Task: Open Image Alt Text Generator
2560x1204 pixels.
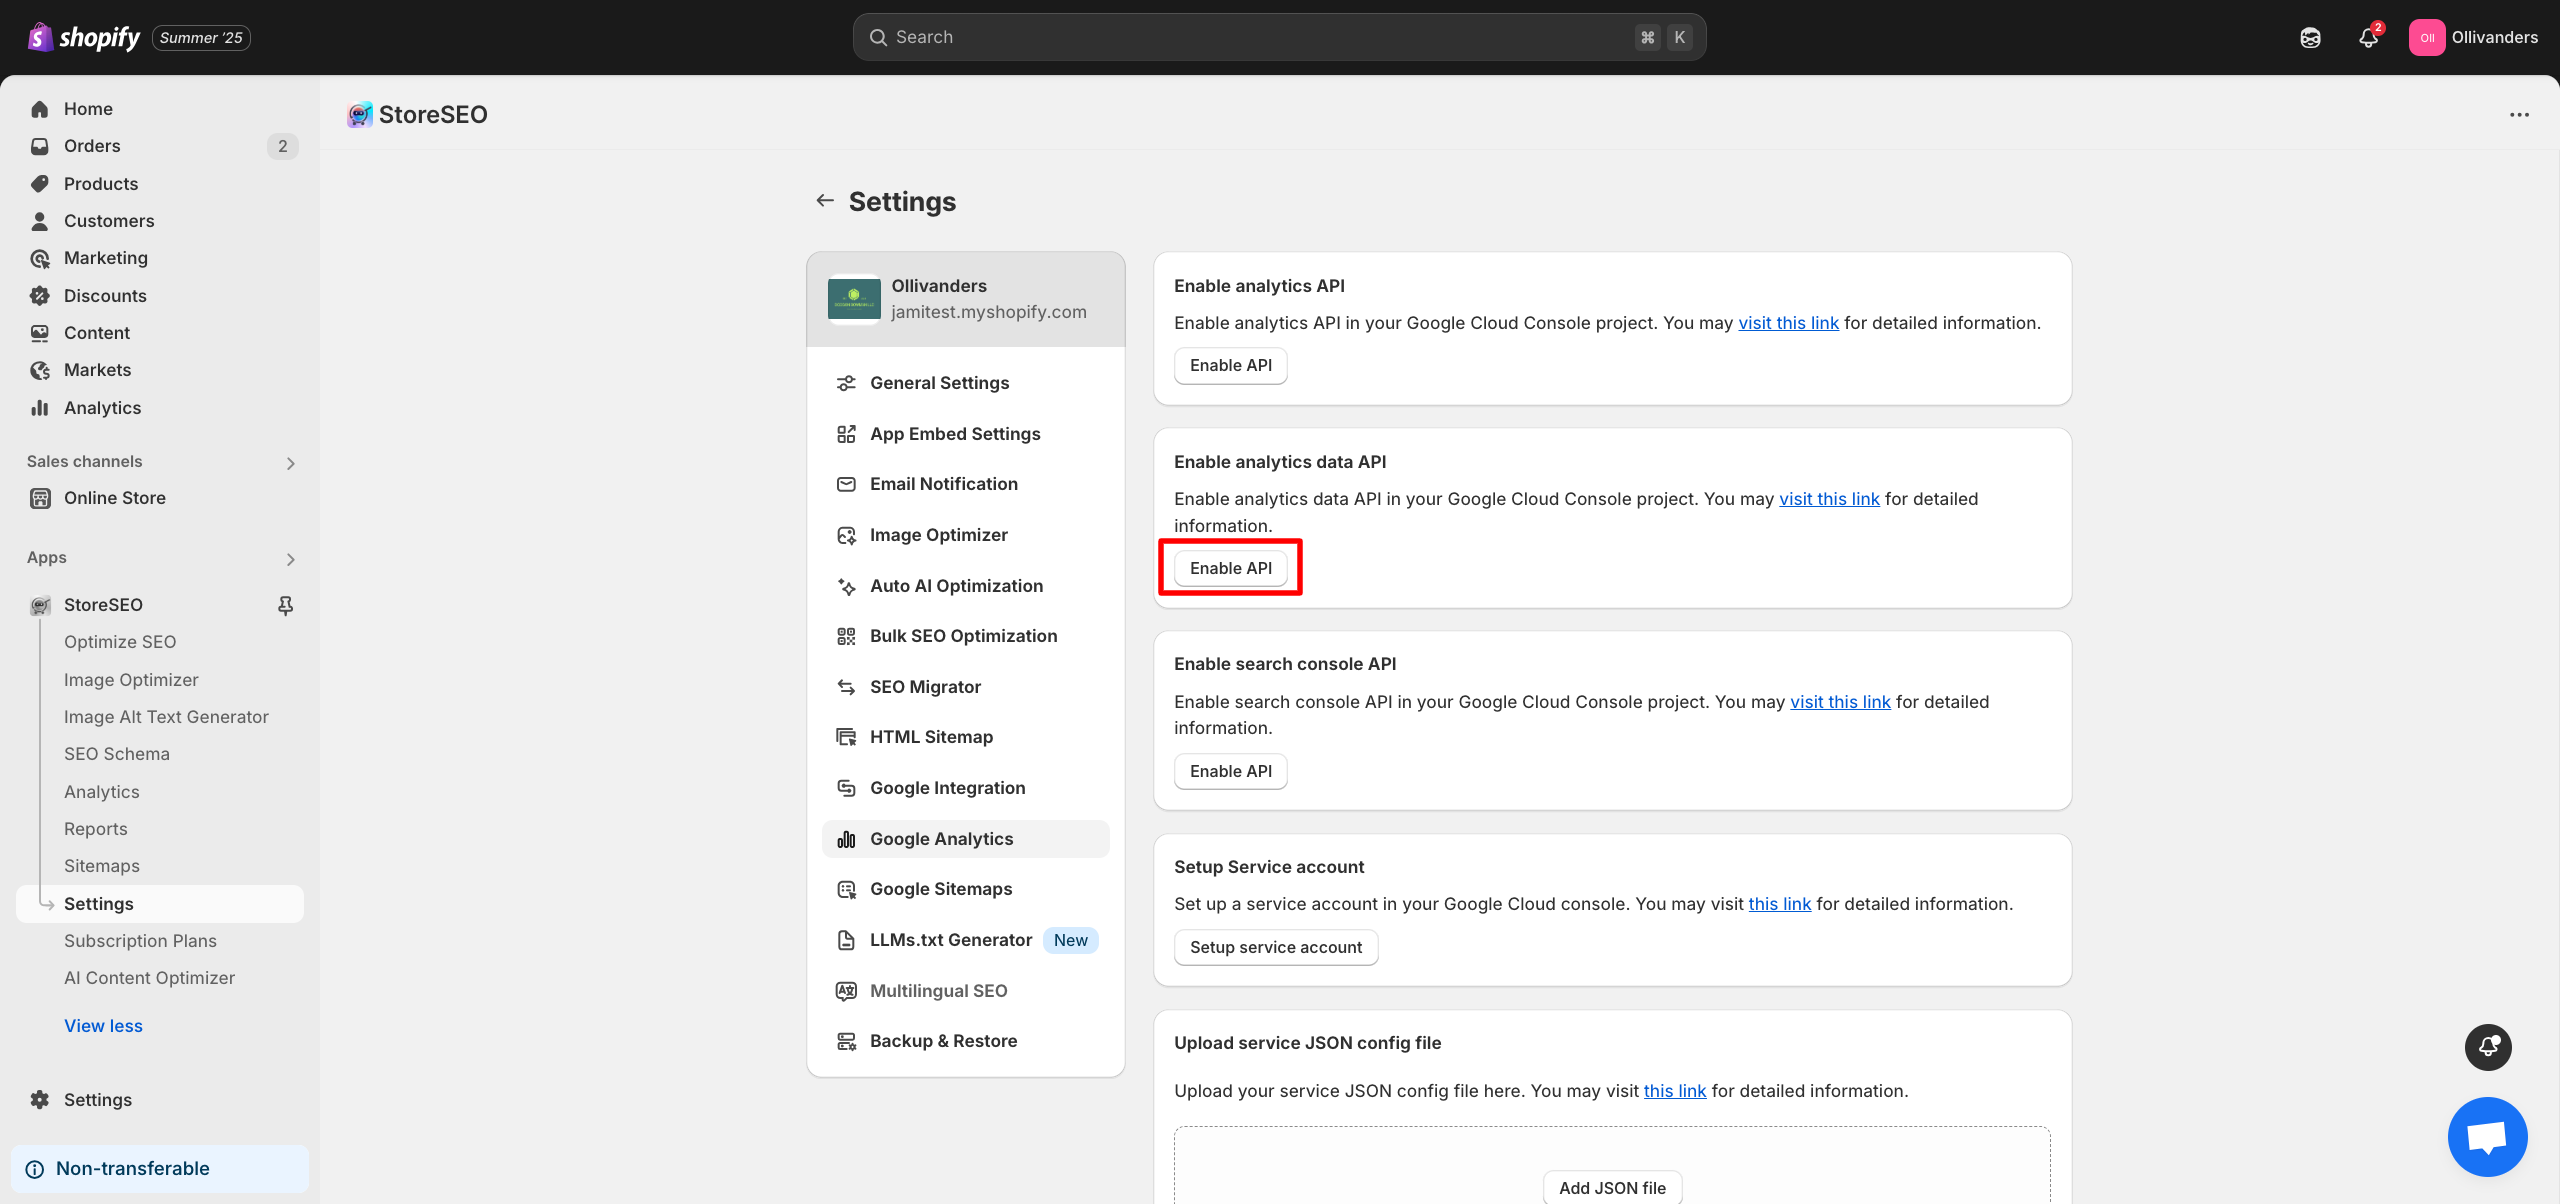Action: (166, 717)
